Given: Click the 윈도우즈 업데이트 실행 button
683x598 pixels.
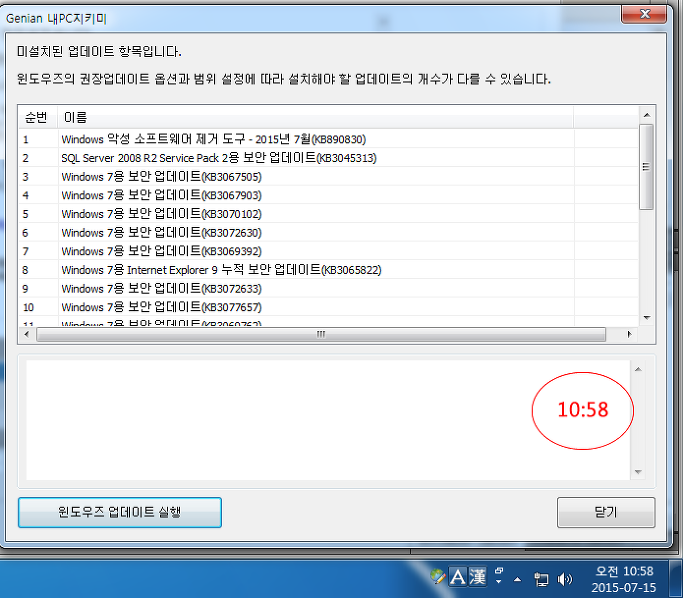Looking at the screenshot, I should [x=120, y=512].
